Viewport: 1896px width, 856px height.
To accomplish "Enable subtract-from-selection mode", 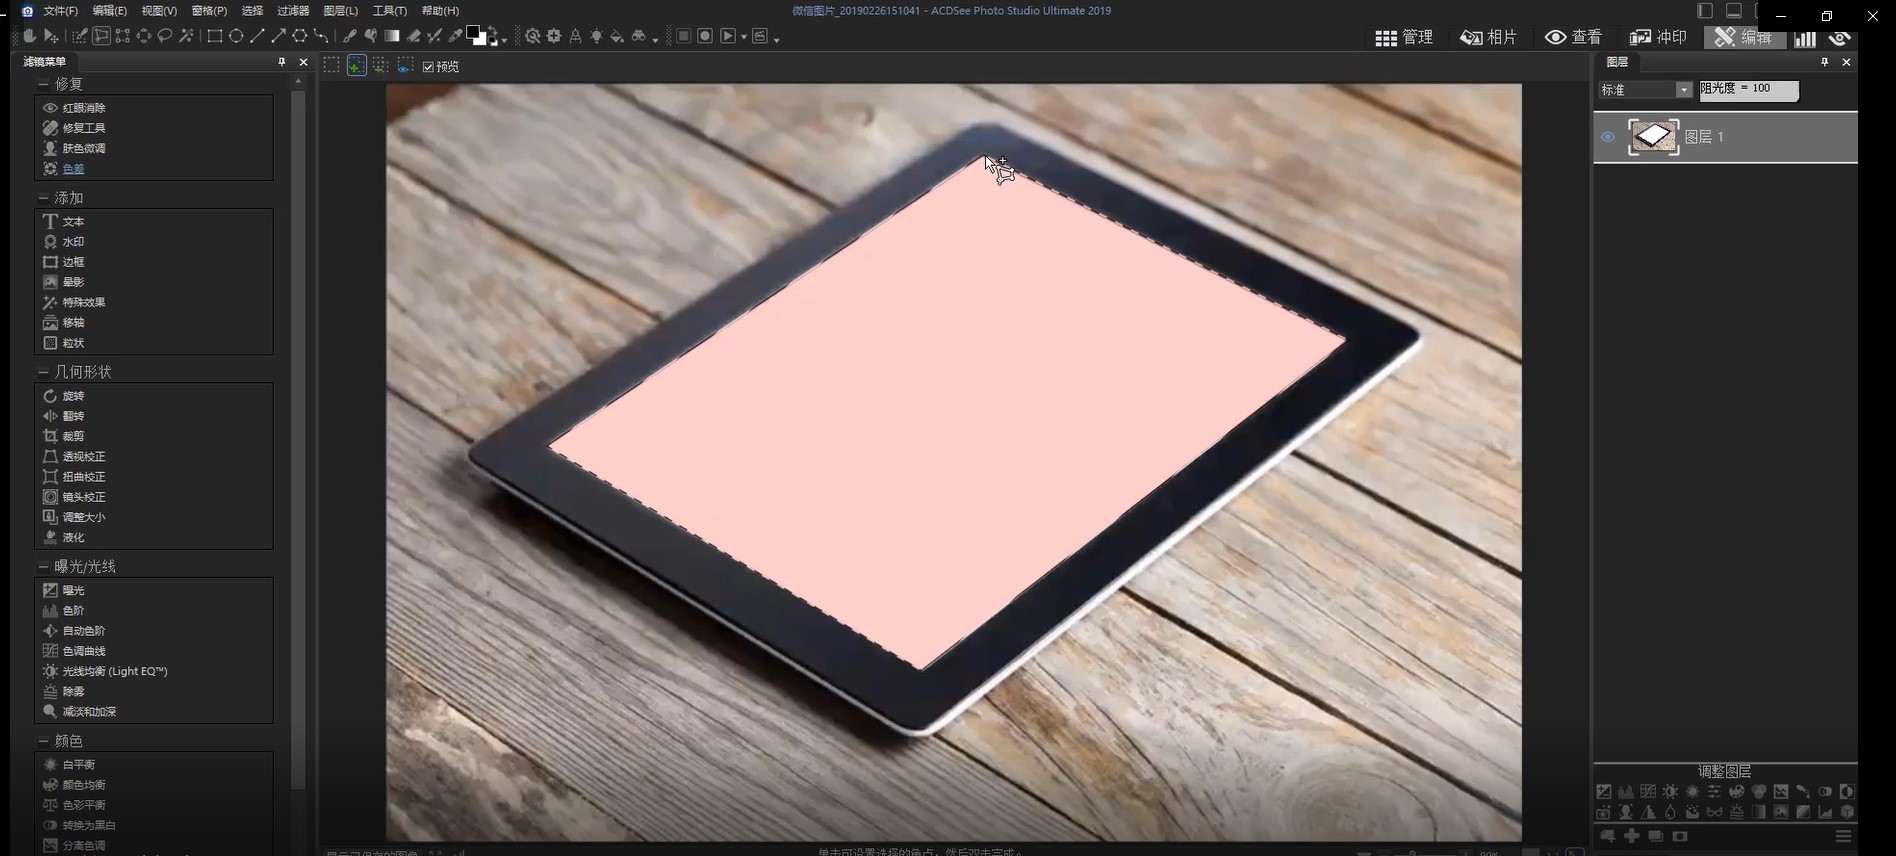I will (x=381, y=65).
